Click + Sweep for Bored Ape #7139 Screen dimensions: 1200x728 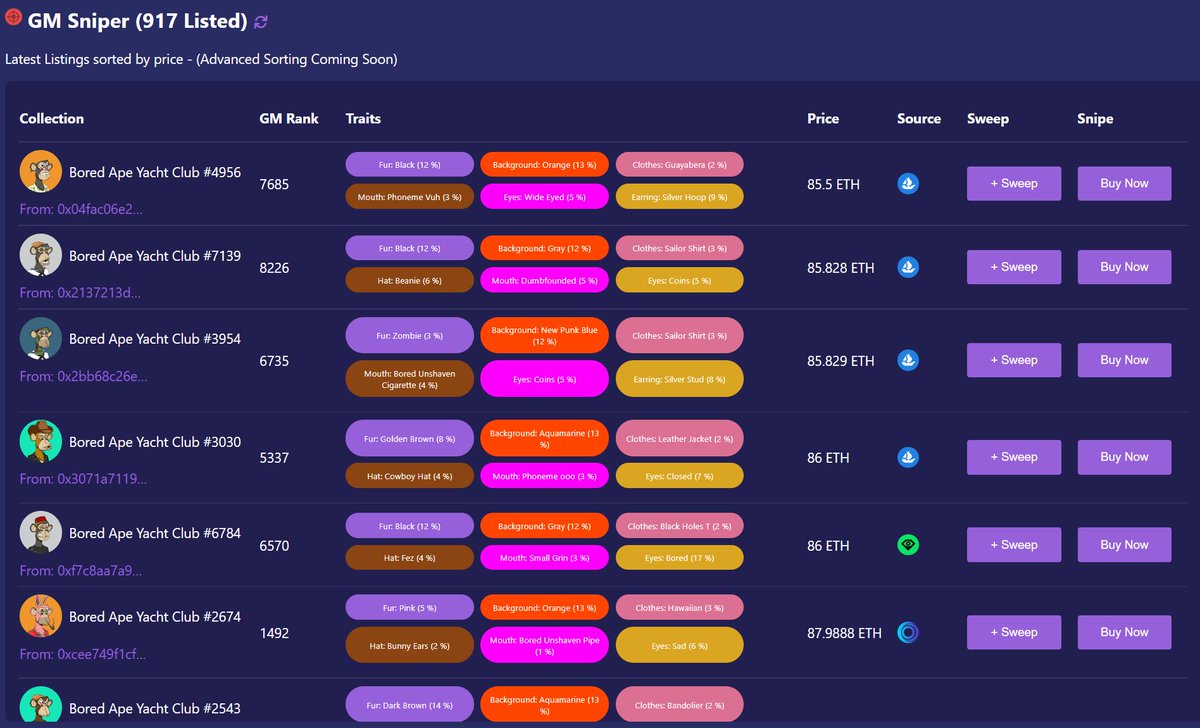[x=1014, y=267]
